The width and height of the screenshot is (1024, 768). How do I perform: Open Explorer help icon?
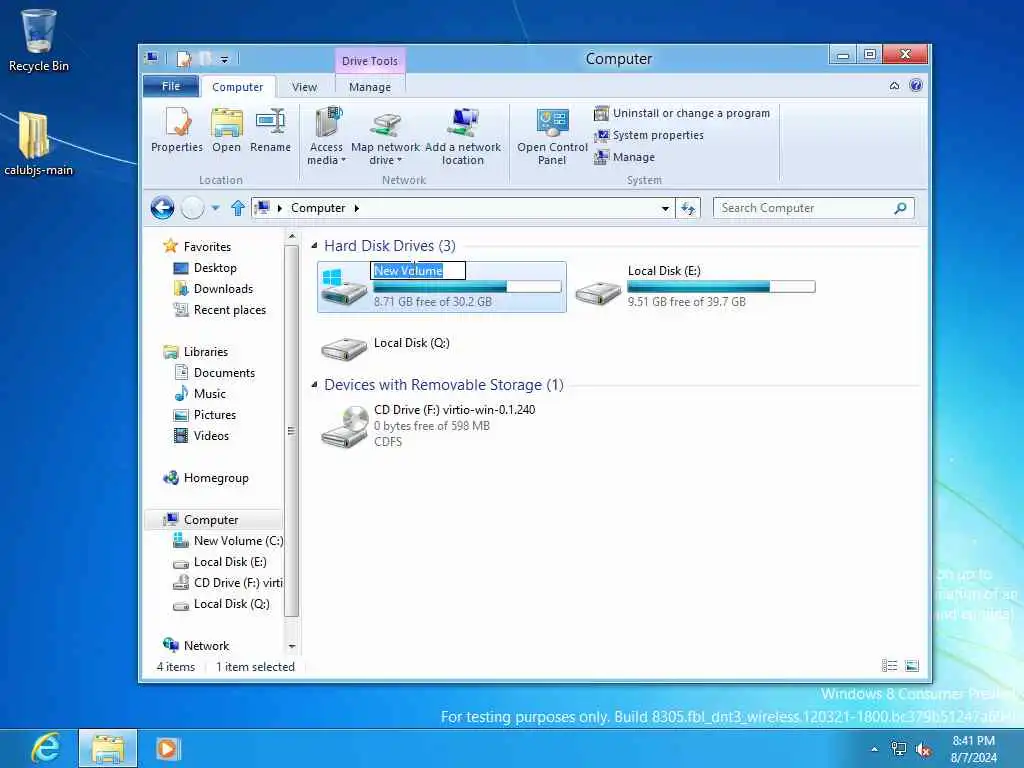[x=916, y=85]
